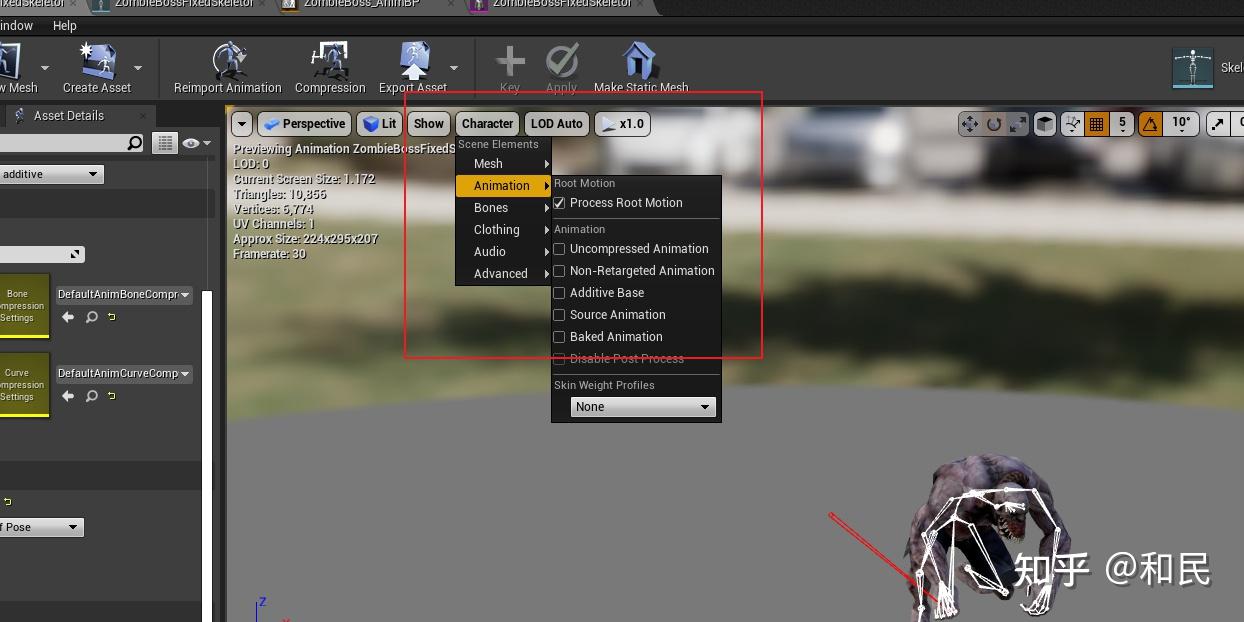This screenshot has height=622, width=1244.
Task: Enable the Additive Base checkbox
Action: point(559,292)
